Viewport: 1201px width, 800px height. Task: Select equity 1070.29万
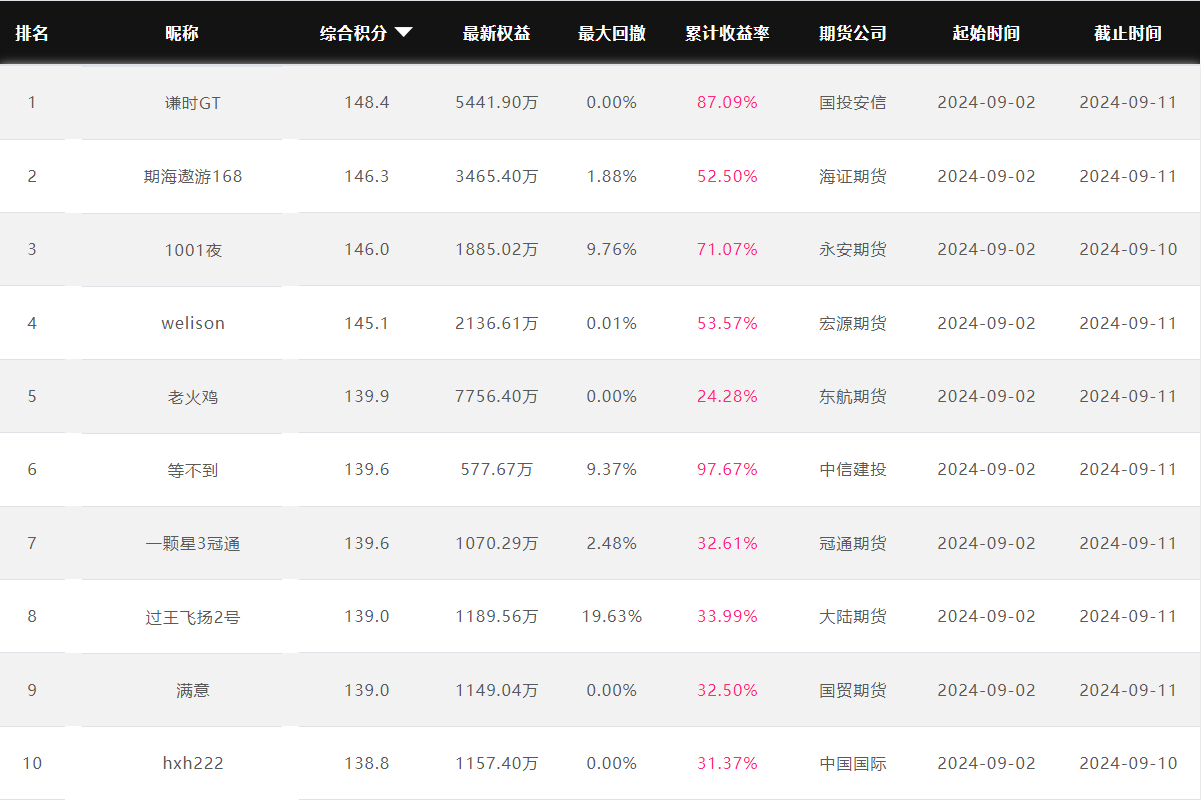(497, 543)
